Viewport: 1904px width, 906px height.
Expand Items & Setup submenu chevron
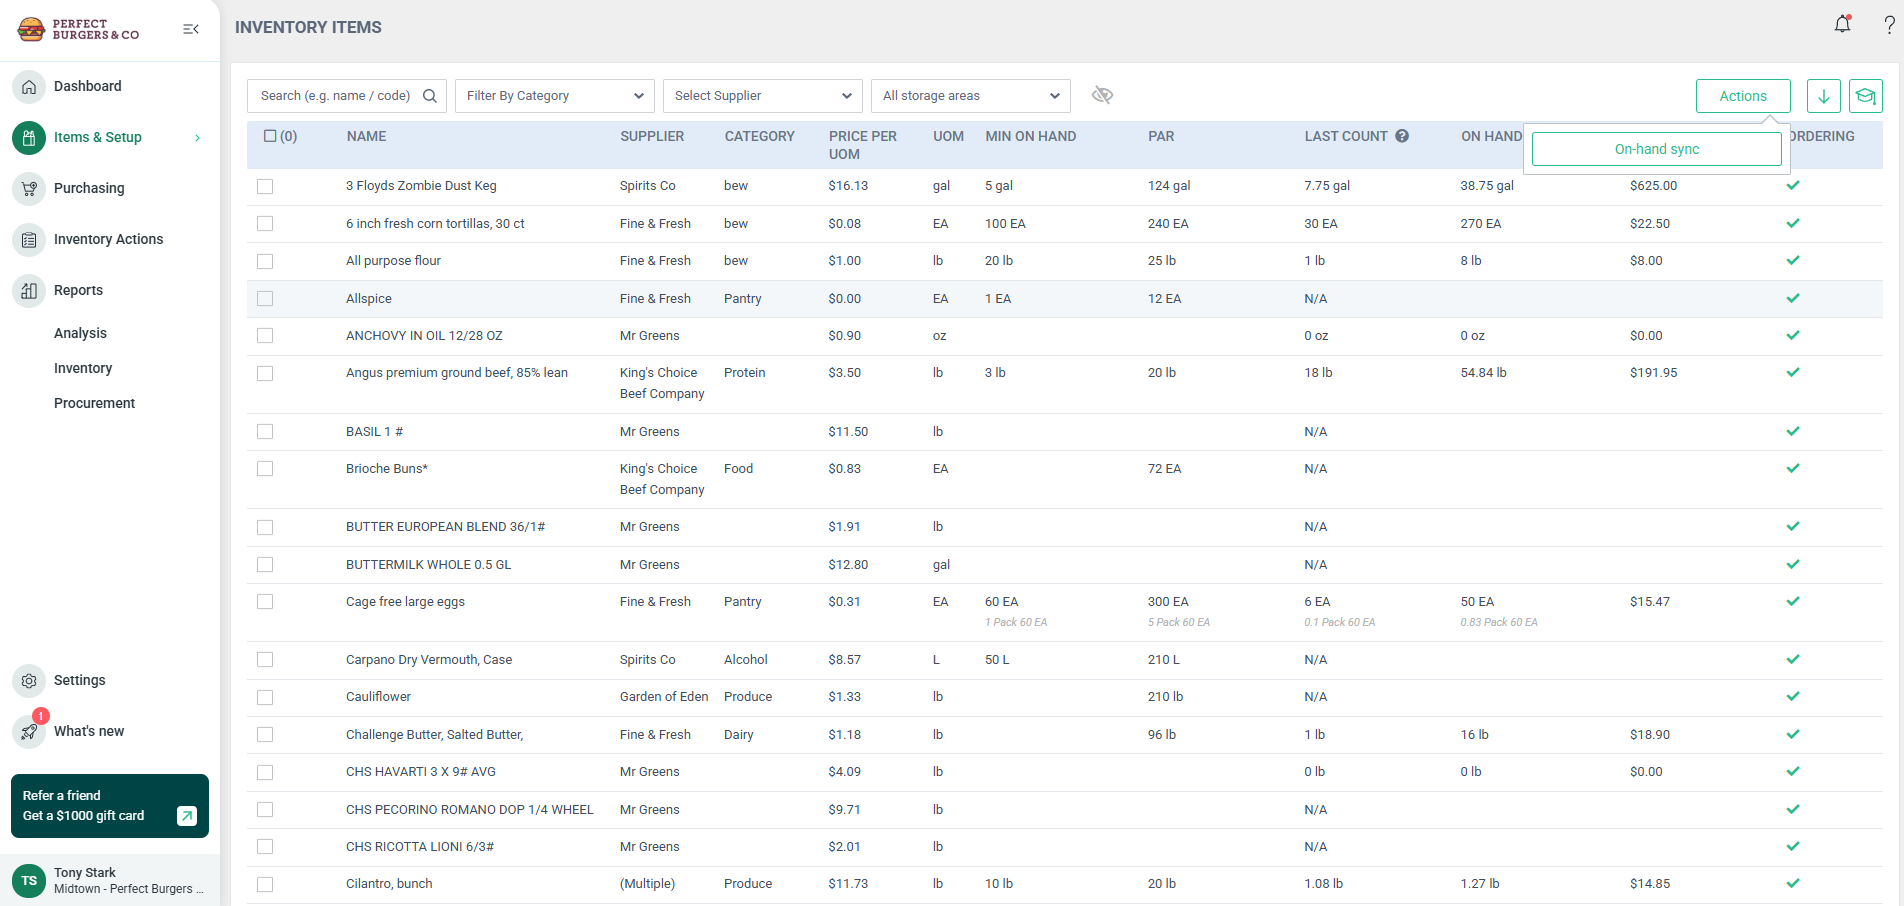(x=196, y=137)
